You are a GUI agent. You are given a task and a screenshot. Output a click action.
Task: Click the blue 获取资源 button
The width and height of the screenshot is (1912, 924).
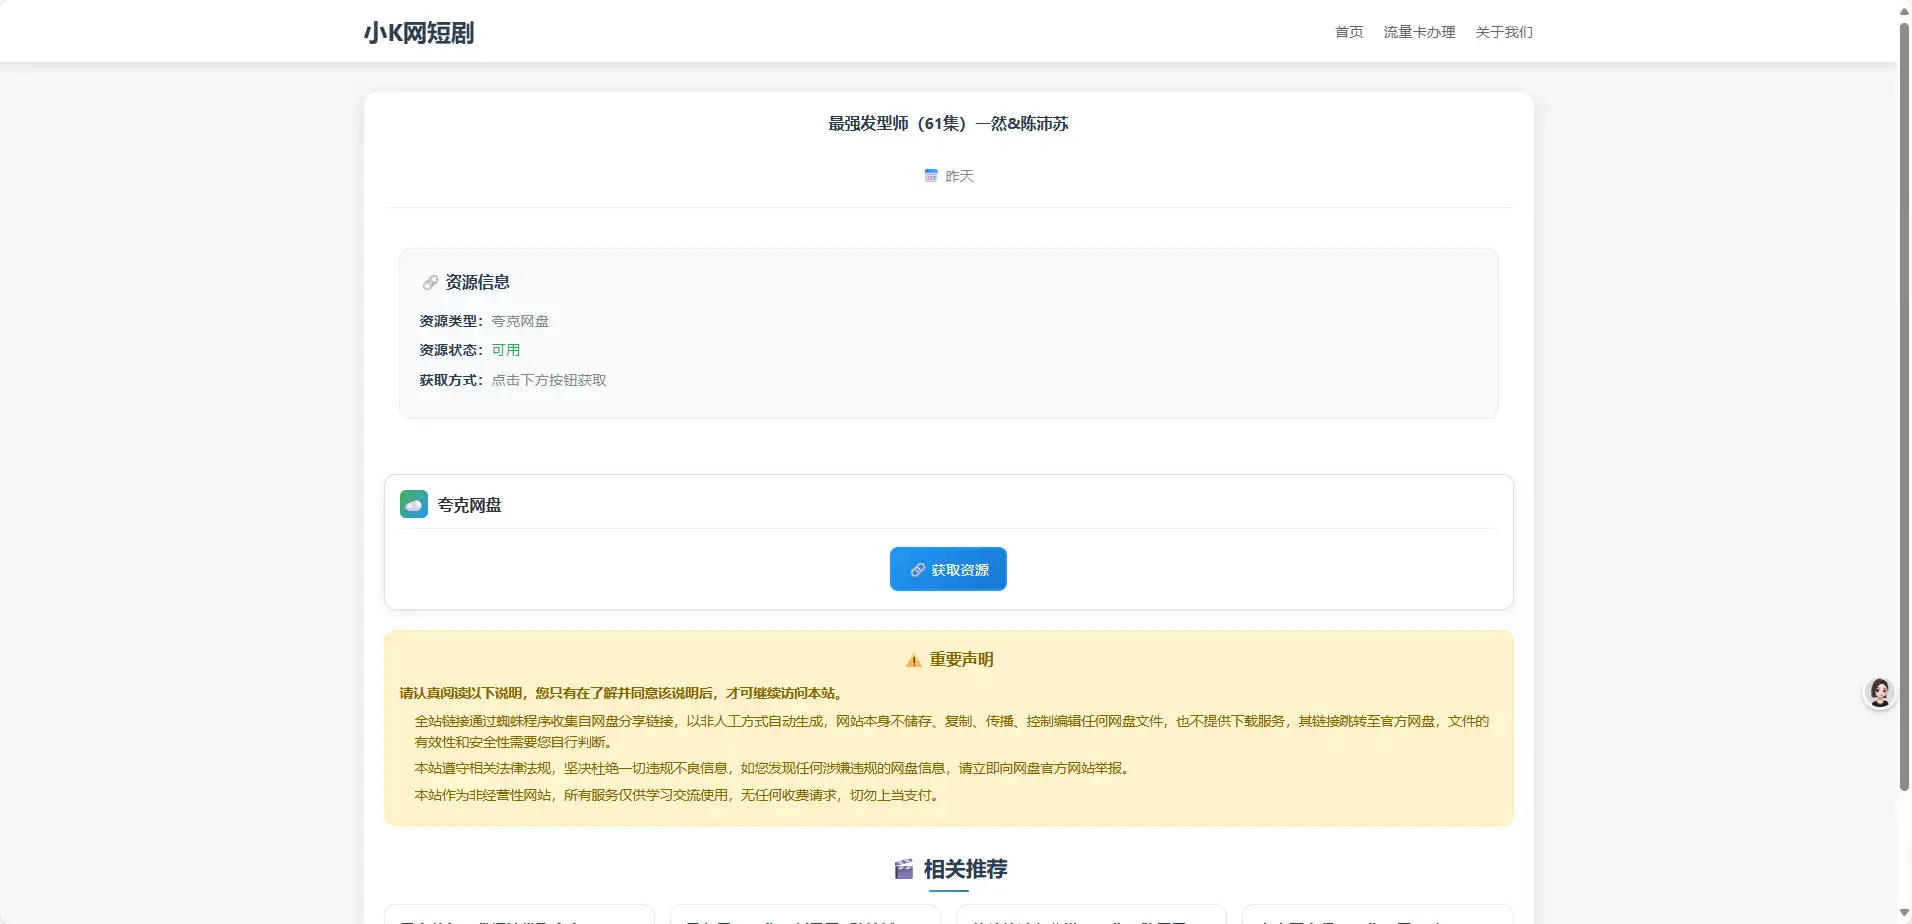pyautogui.click(x=947, y=569)
